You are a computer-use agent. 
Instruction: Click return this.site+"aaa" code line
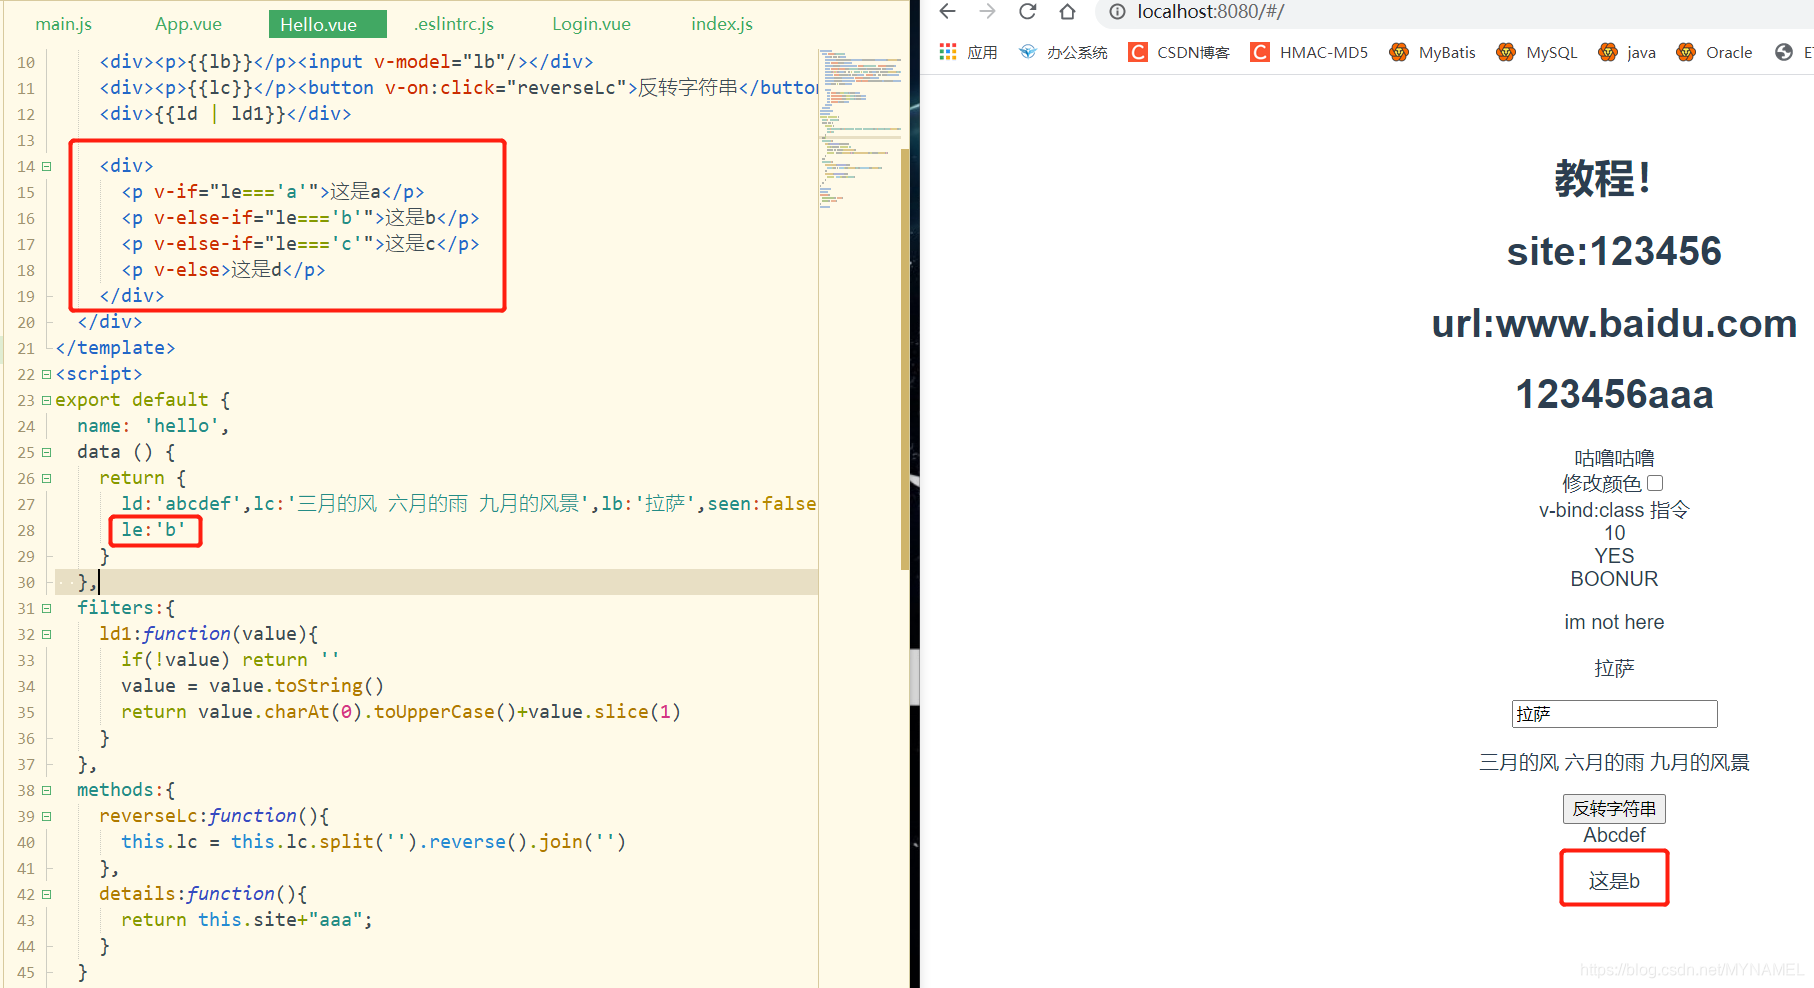(247, 920)
